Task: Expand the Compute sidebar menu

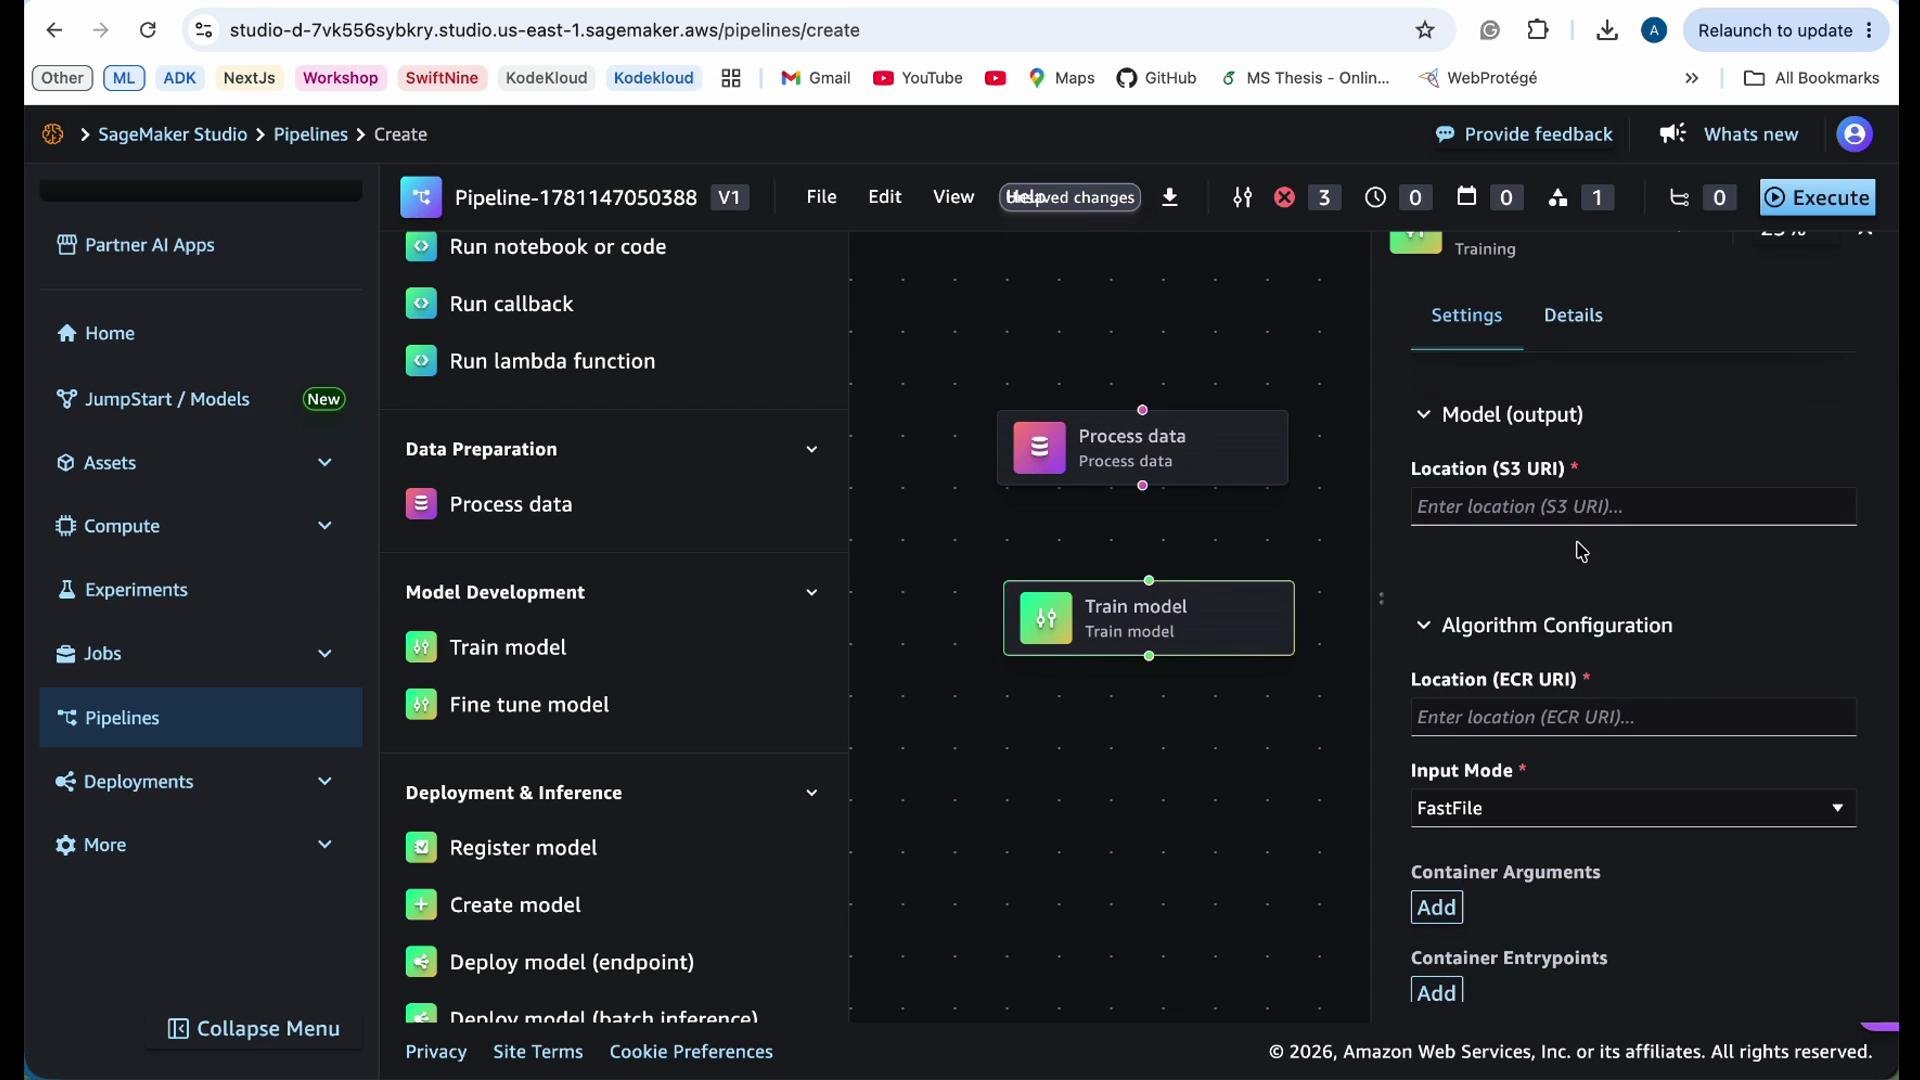Action: 325,526
